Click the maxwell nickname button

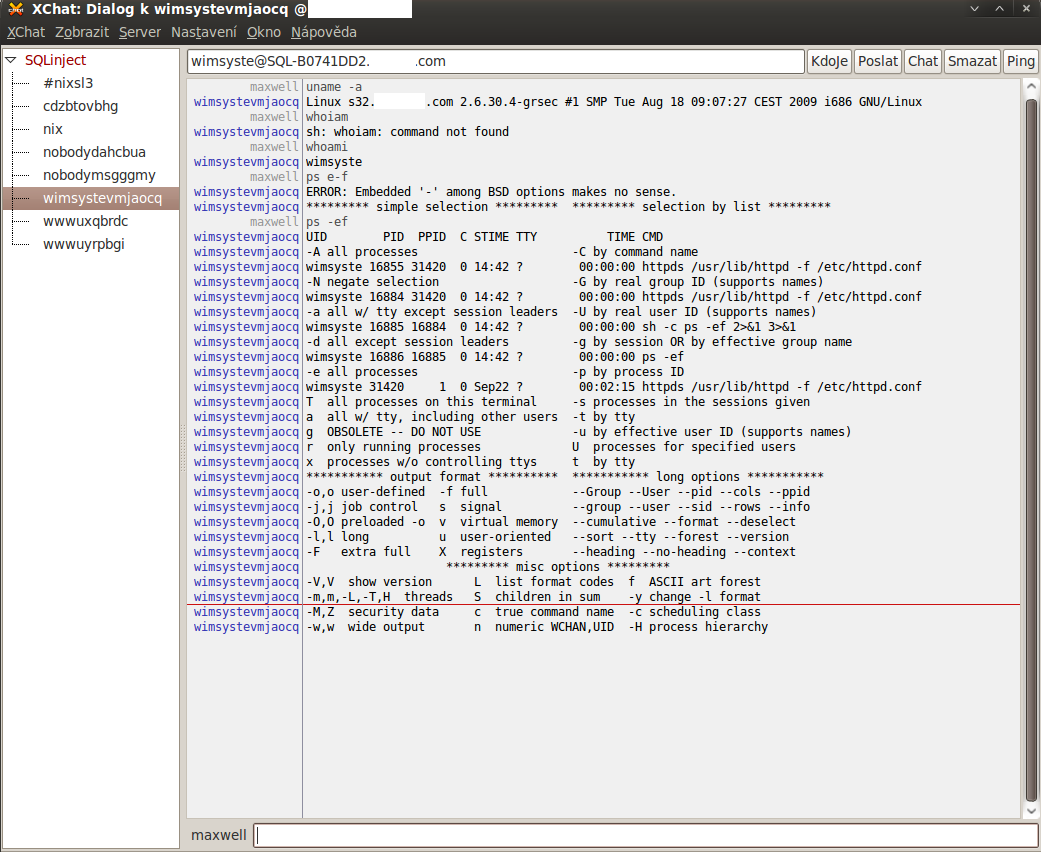coord(218,835)
